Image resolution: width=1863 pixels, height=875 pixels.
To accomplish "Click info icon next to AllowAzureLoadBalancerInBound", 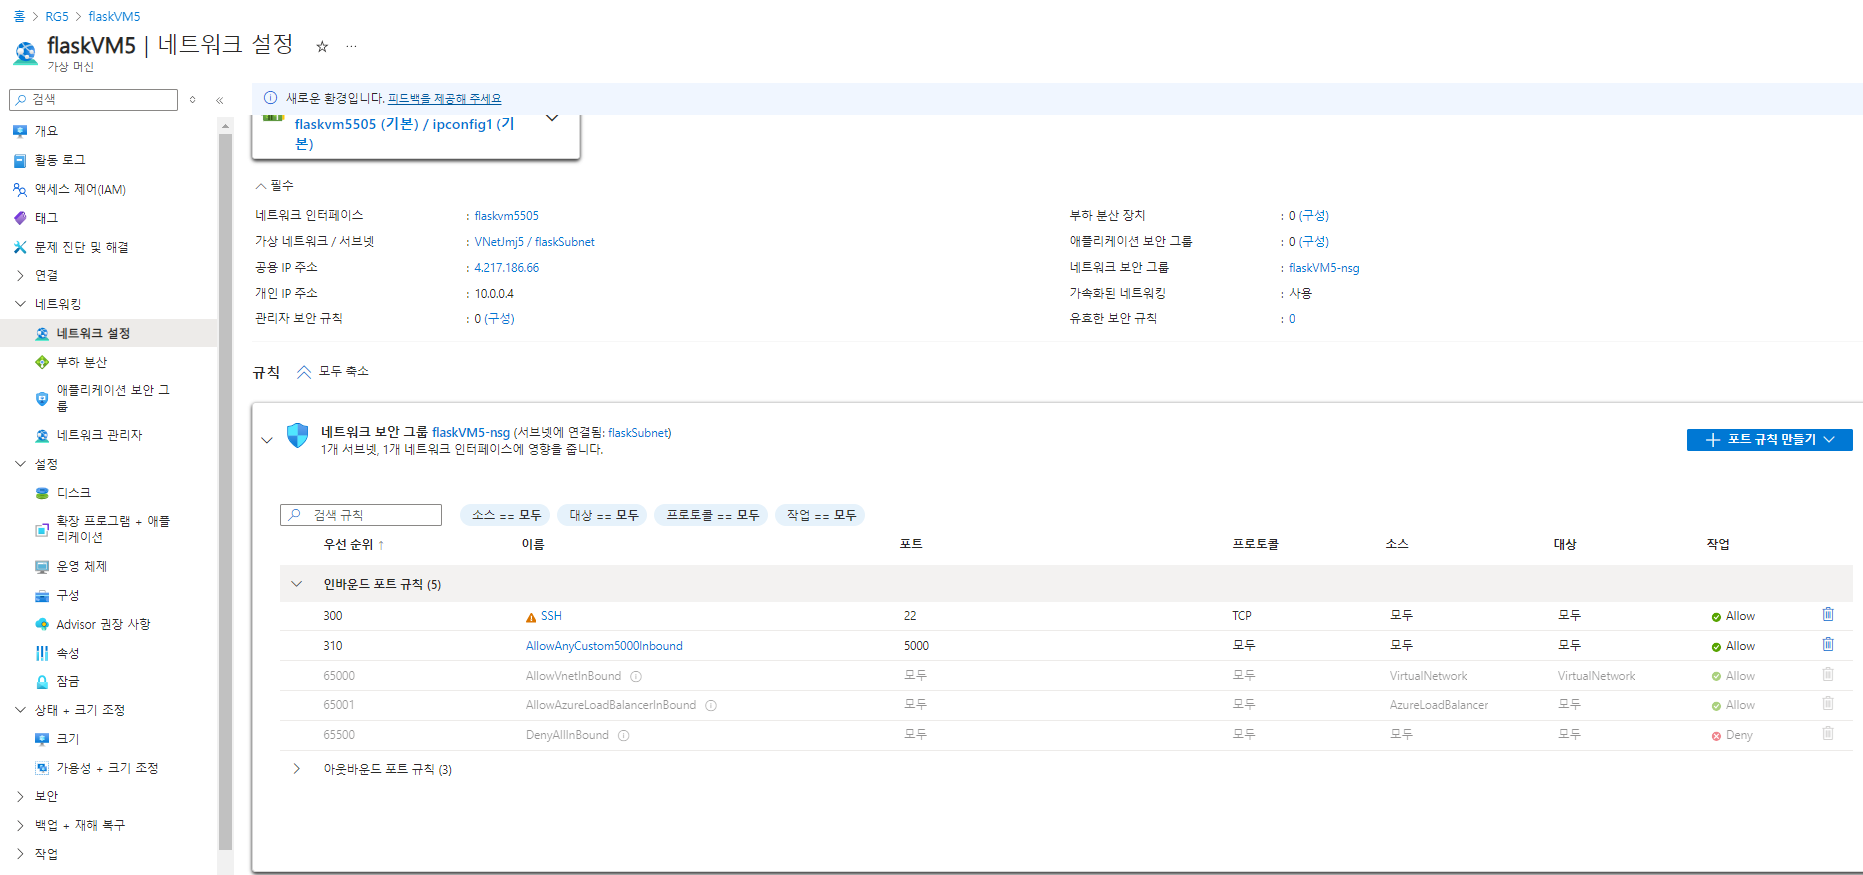I will click(711, 705).
